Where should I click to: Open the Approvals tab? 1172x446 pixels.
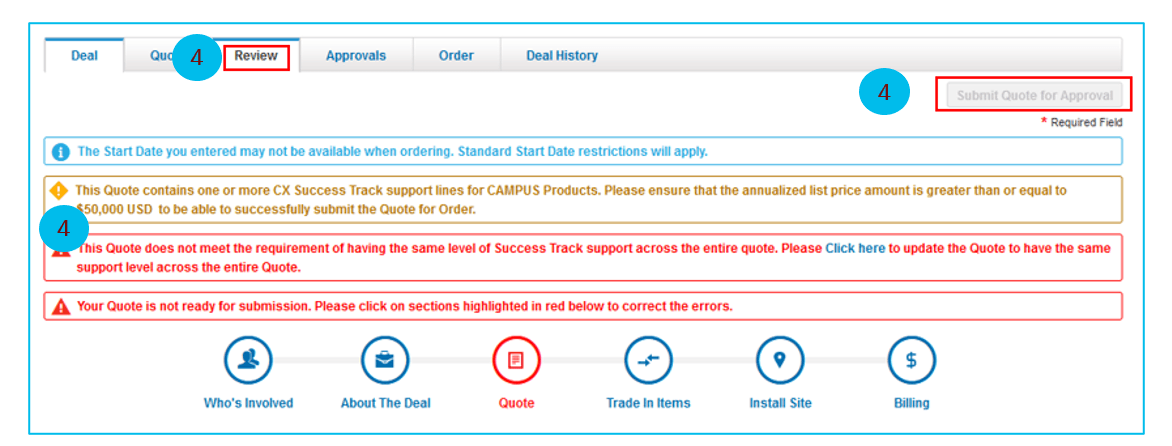(356, 55)
